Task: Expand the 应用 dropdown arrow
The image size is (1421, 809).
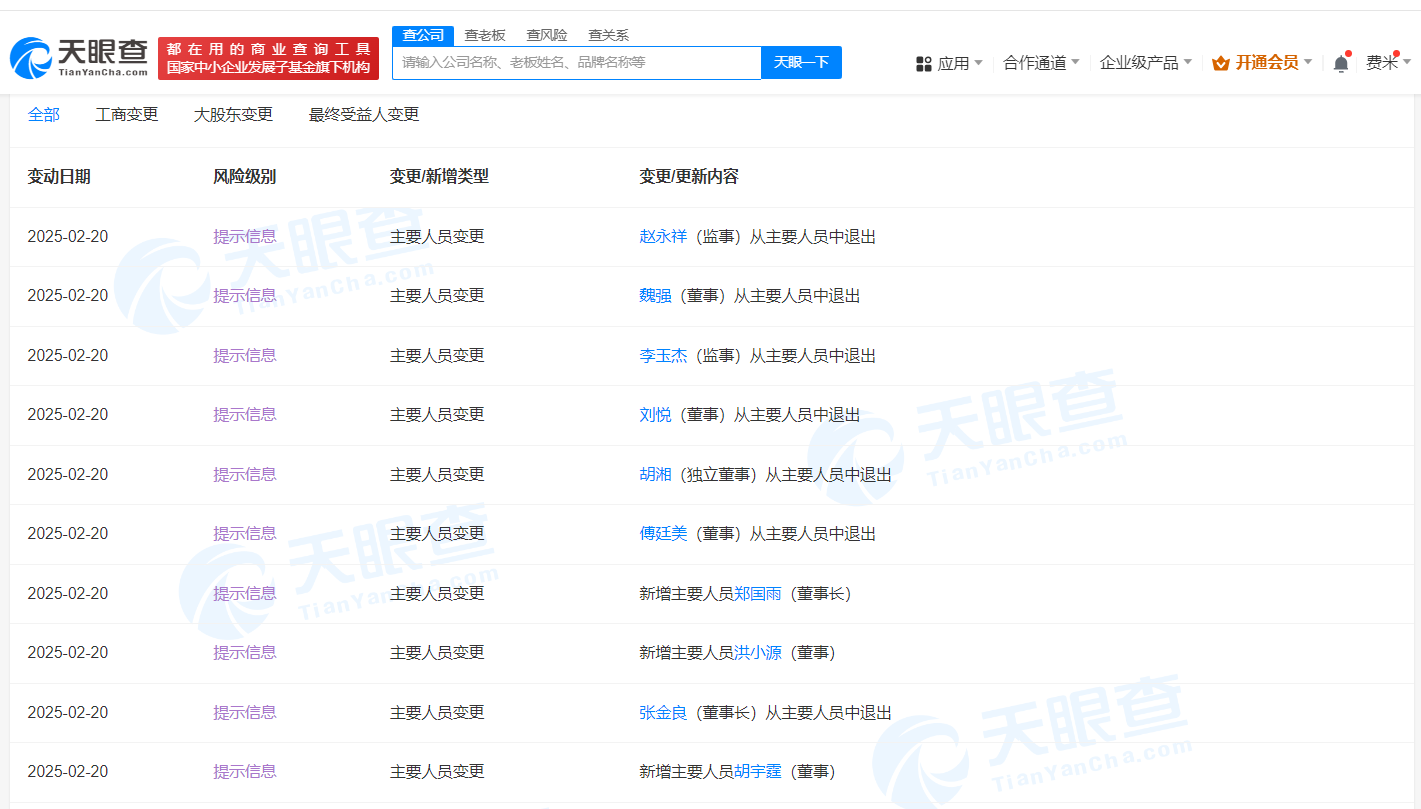Action: click(x=978, y=62)
